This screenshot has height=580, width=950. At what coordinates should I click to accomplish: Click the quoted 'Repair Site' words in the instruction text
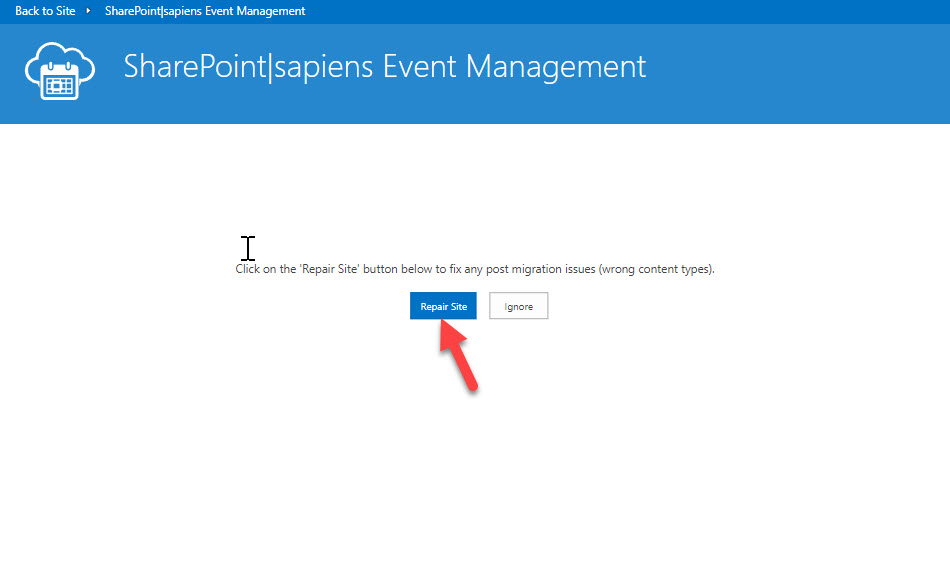[x=330, y=269]
